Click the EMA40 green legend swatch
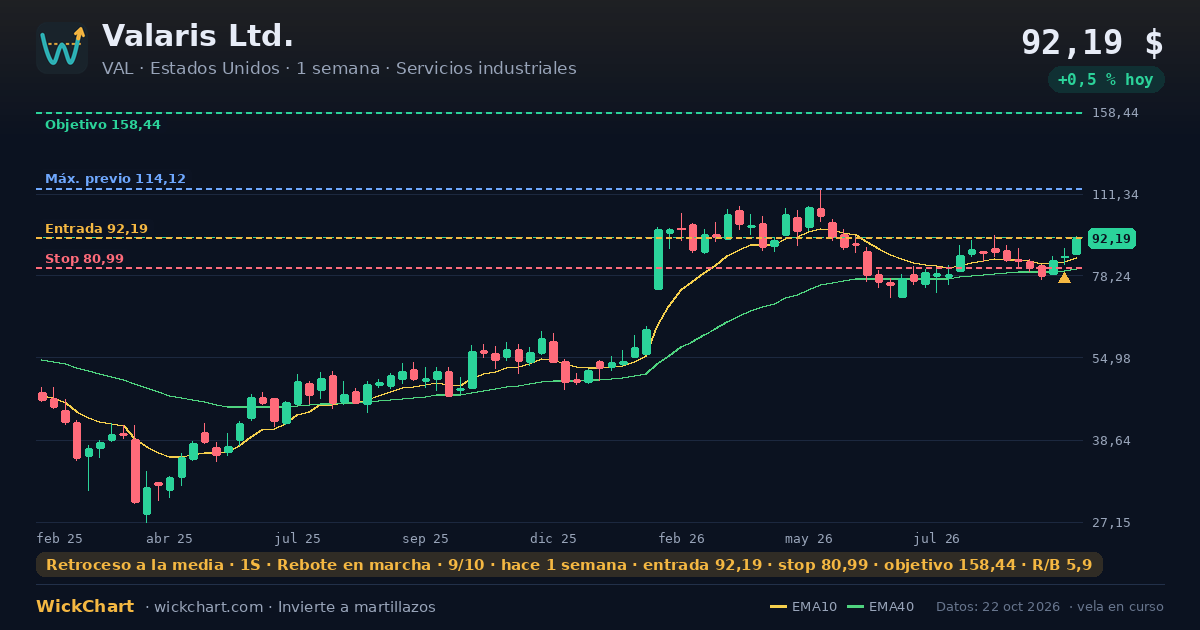This screenshot has height=630, width=1200. (x=855, y=607)
